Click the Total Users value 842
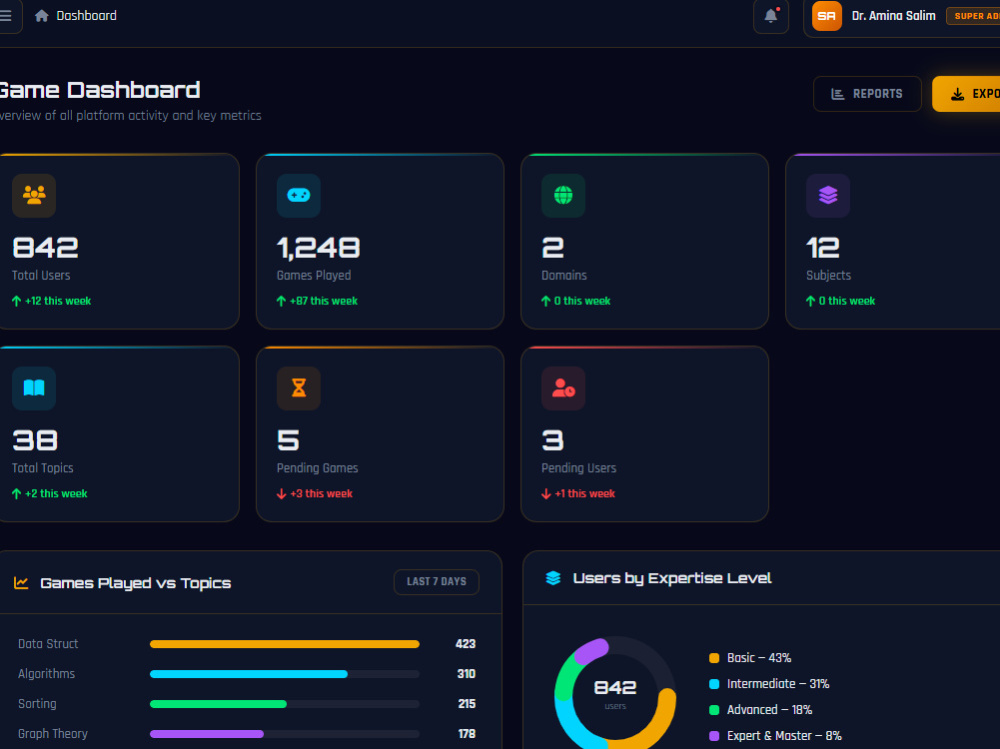This screenshot has width=1000, height=749. [45, 248]
